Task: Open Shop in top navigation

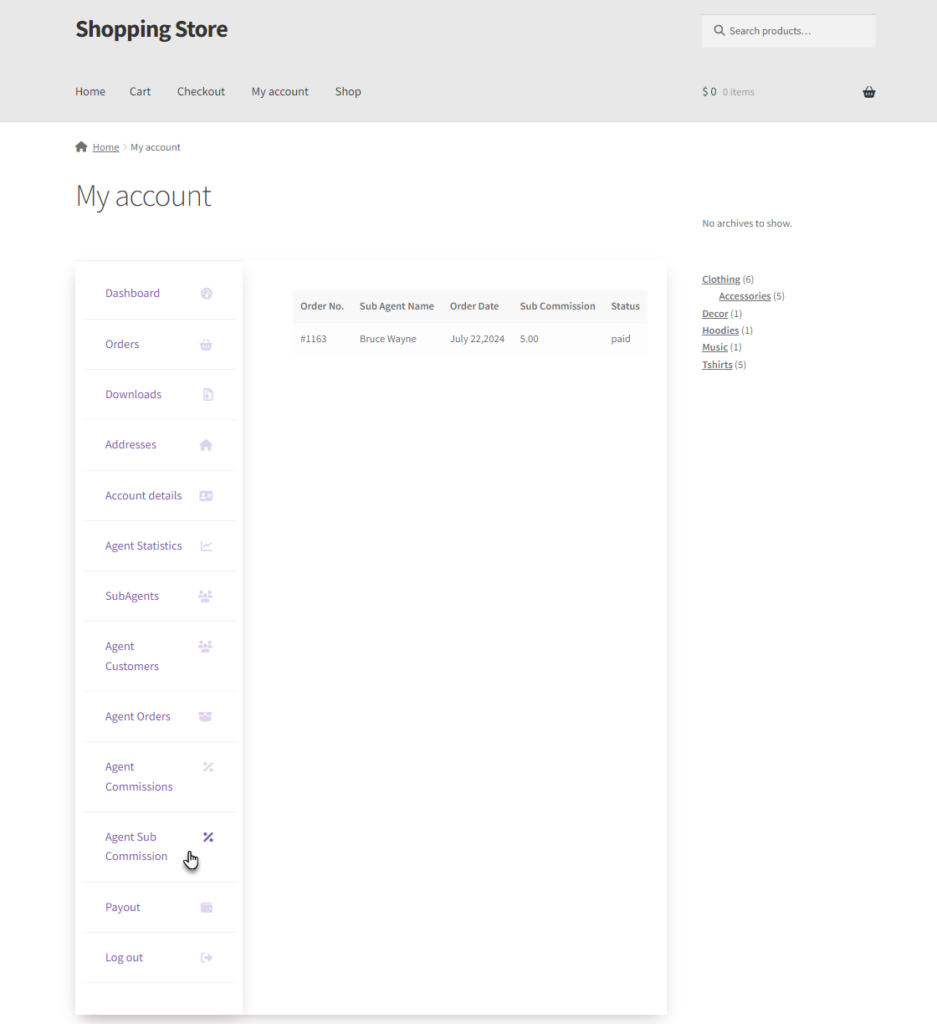Action: coord(348,91)
